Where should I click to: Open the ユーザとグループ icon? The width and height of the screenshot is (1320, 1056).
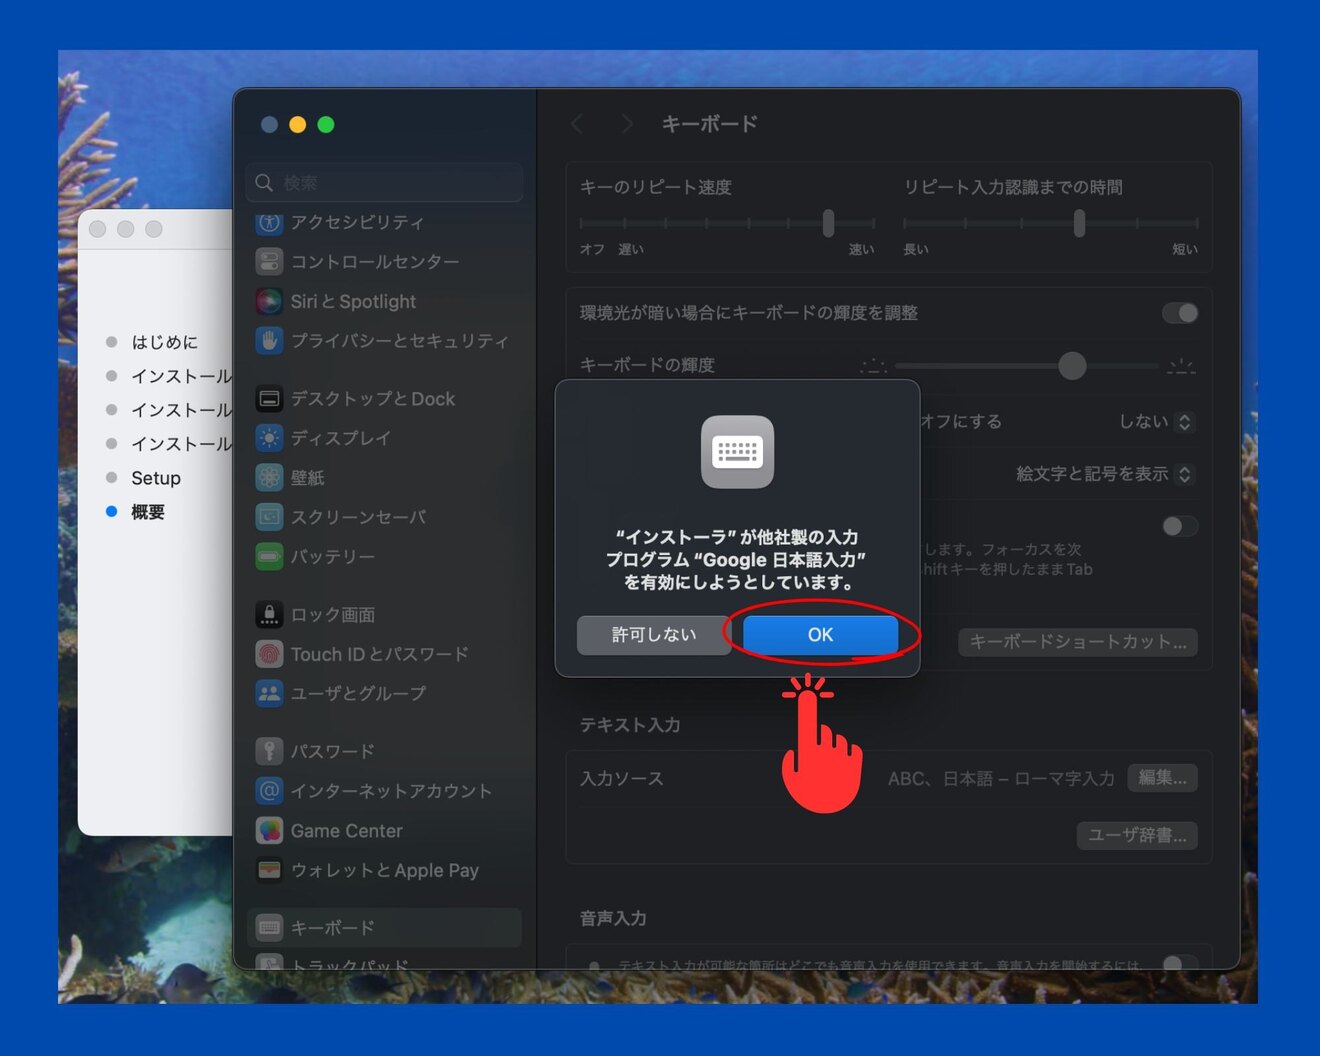pos(269,693)
